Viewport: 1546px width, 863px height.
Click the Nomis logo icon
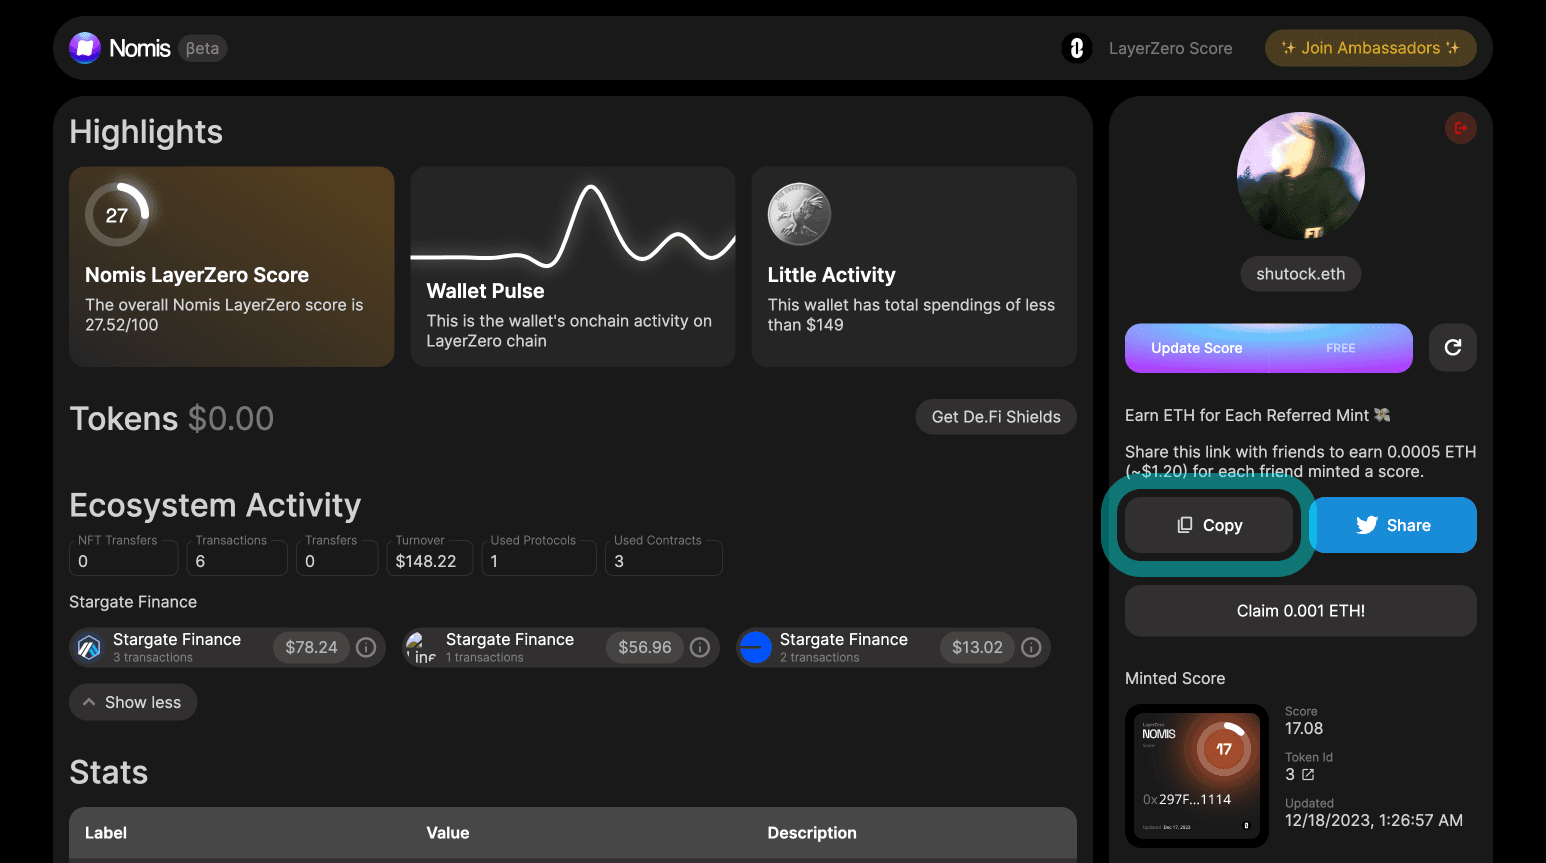[85, 47]
